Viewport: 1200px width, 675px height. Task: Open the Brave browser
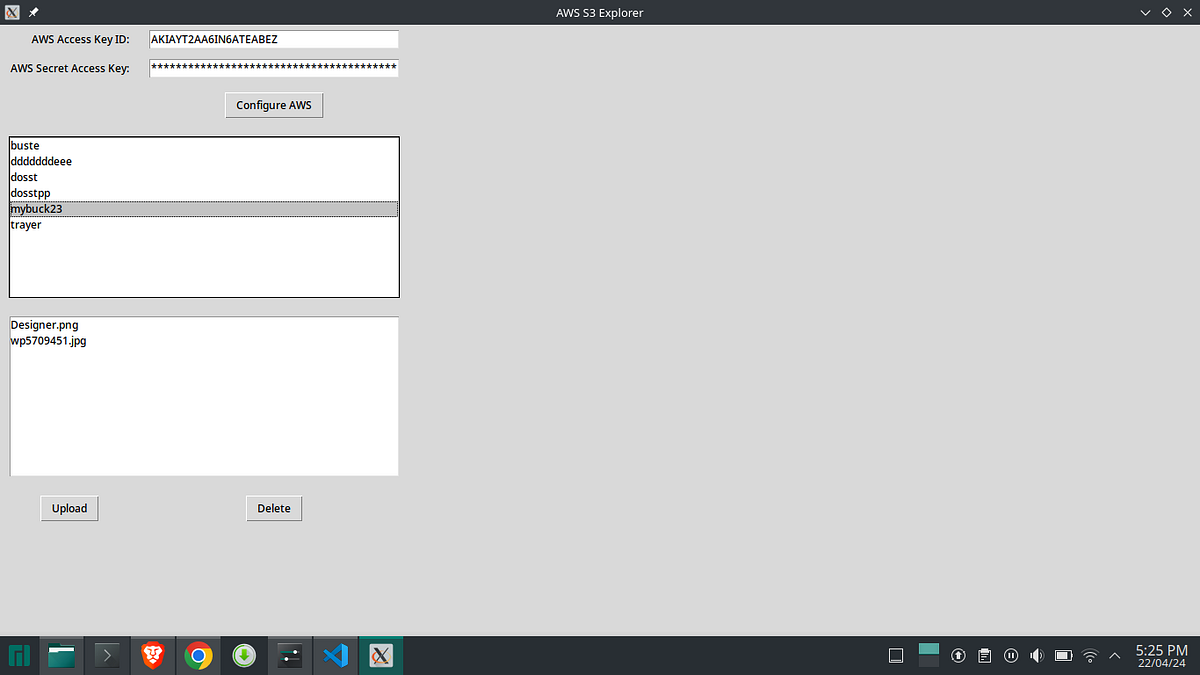pos(152,655)
